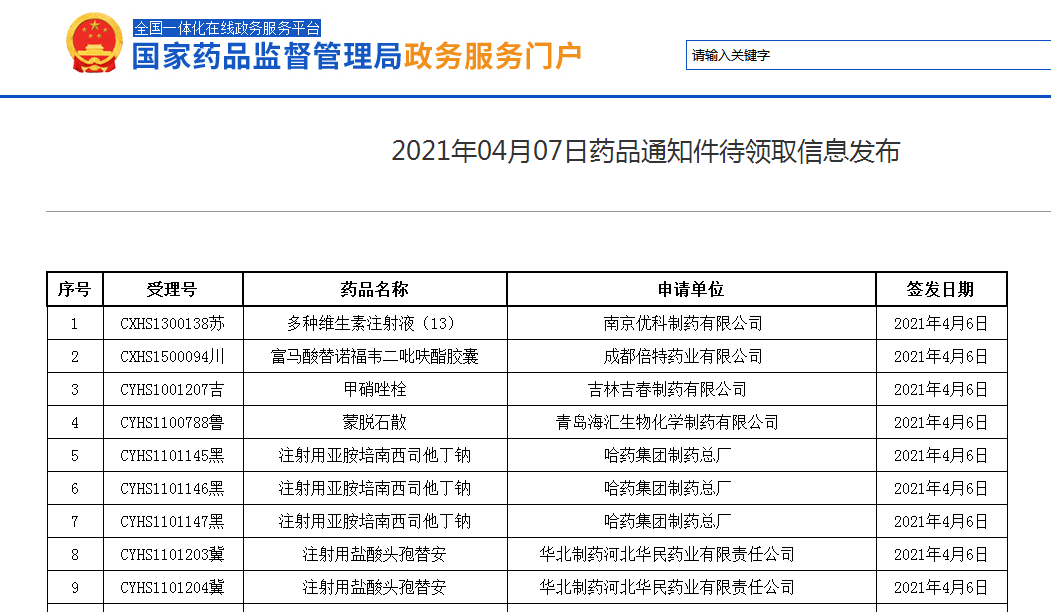The width and height of the screenshot is (1051, 612).
Task: Select cell CXHS1300138苏
Action: coord(172,324)
